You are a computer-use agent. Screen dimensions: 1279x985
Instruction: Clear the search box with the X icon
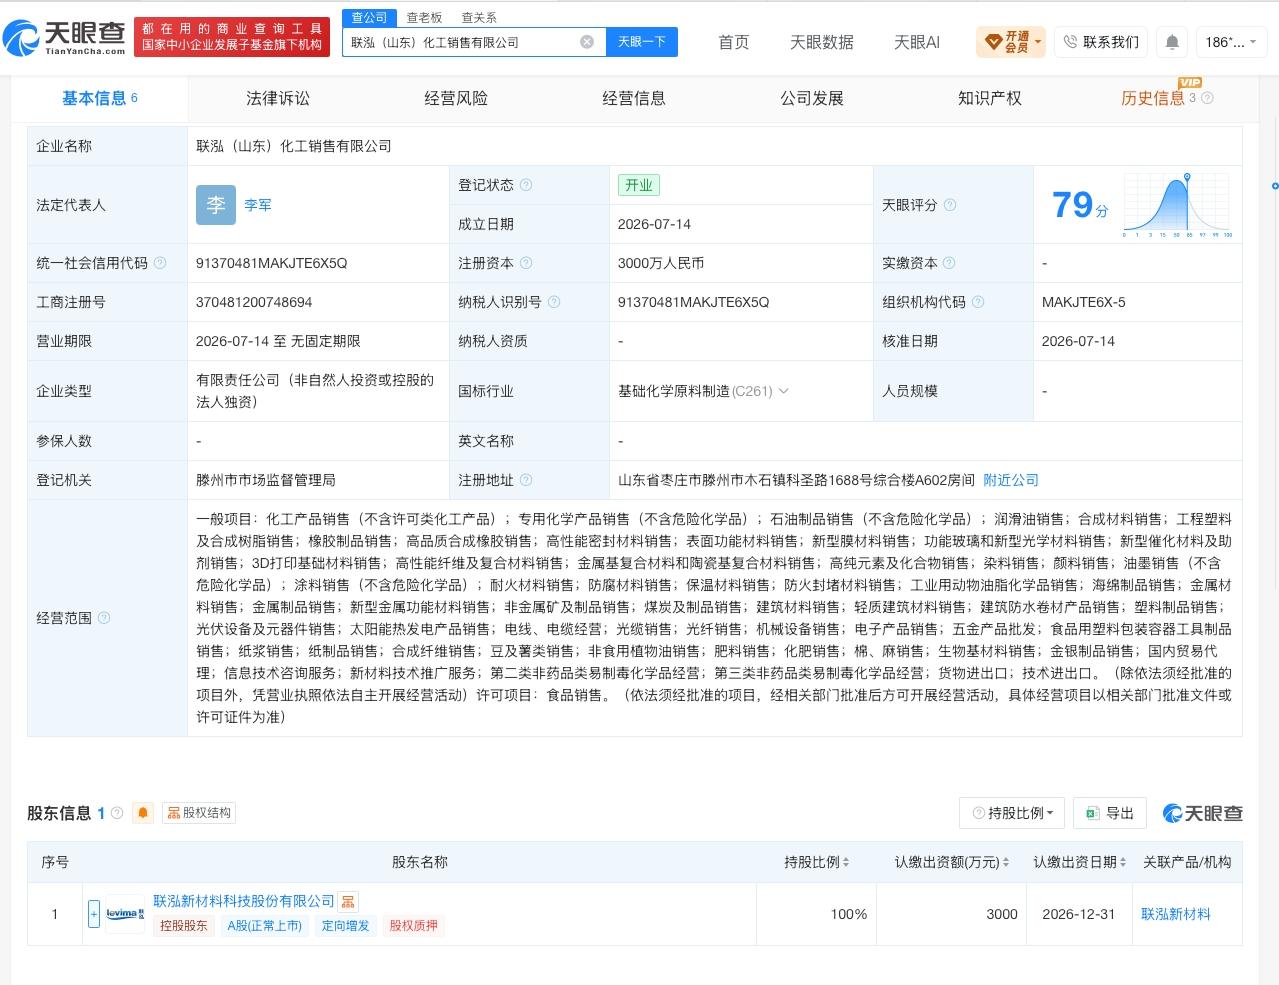point(587,42)
